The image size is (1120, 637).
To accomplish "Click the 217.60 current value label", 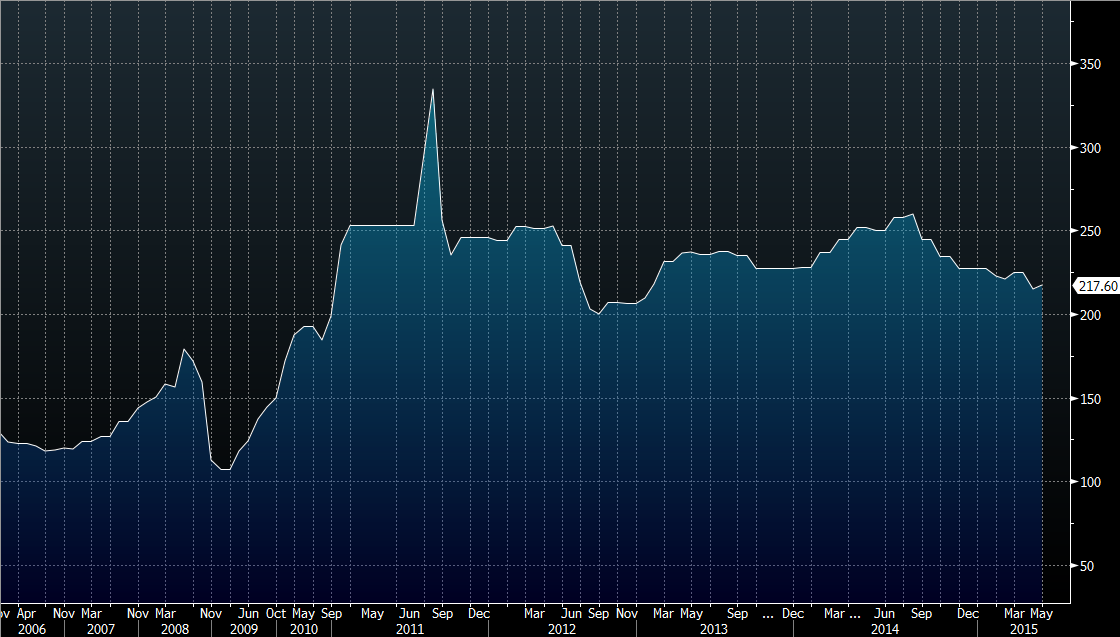I will point(1096,286).
